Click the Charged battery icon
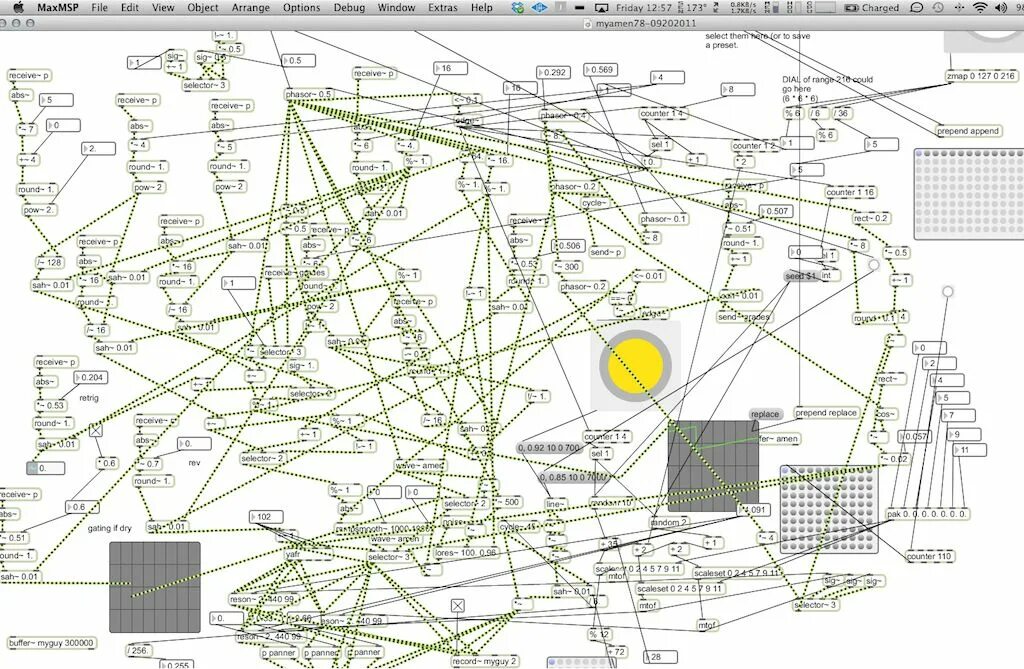This screenshot has width=1024, height=669. point(871,8)
